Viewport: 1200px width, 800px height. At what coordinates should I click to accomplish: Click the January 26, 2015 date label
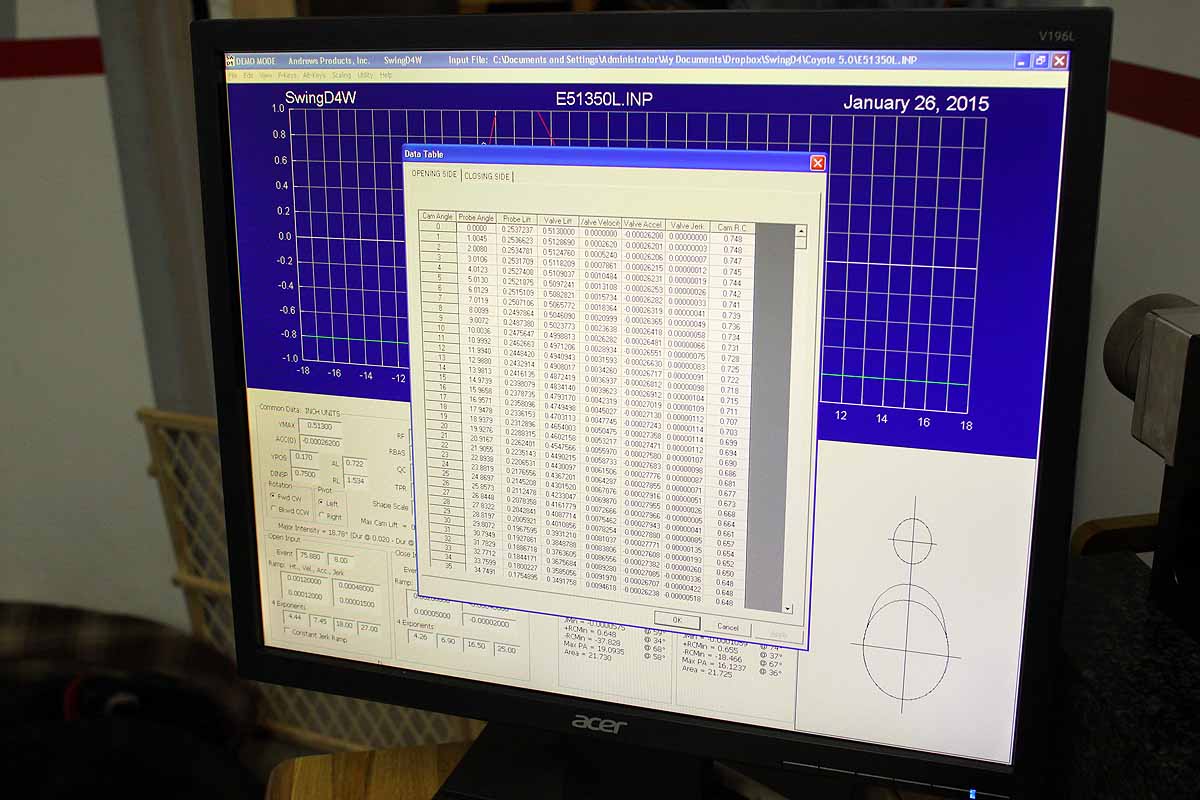click(915, 103)
